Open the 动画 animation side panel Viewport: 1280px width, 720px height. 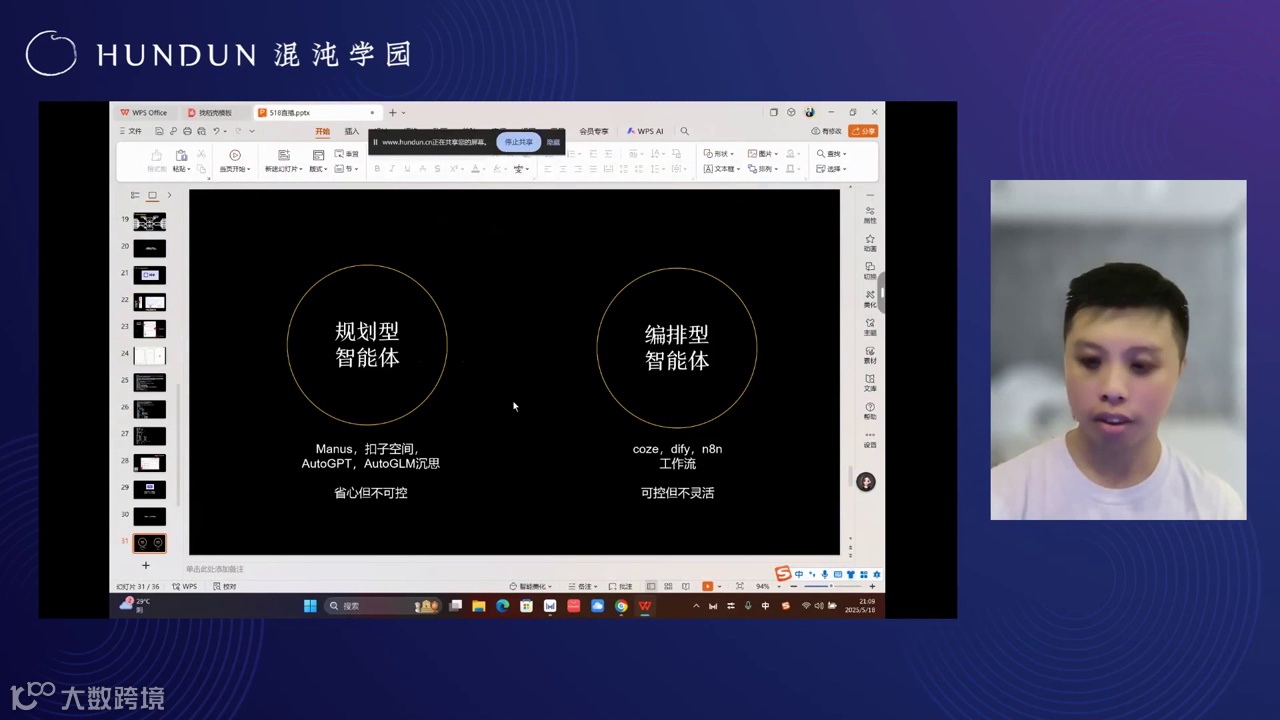(870, 242)
